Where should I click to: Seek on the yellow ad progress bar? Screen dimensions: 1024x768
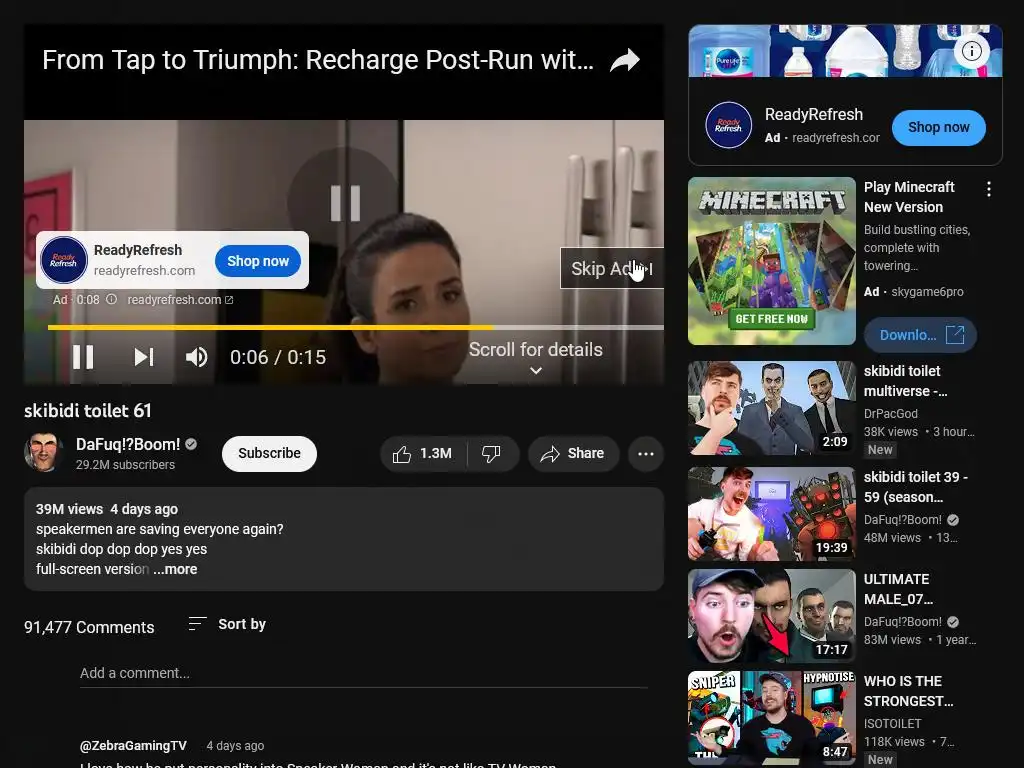[x=356, y=327]
